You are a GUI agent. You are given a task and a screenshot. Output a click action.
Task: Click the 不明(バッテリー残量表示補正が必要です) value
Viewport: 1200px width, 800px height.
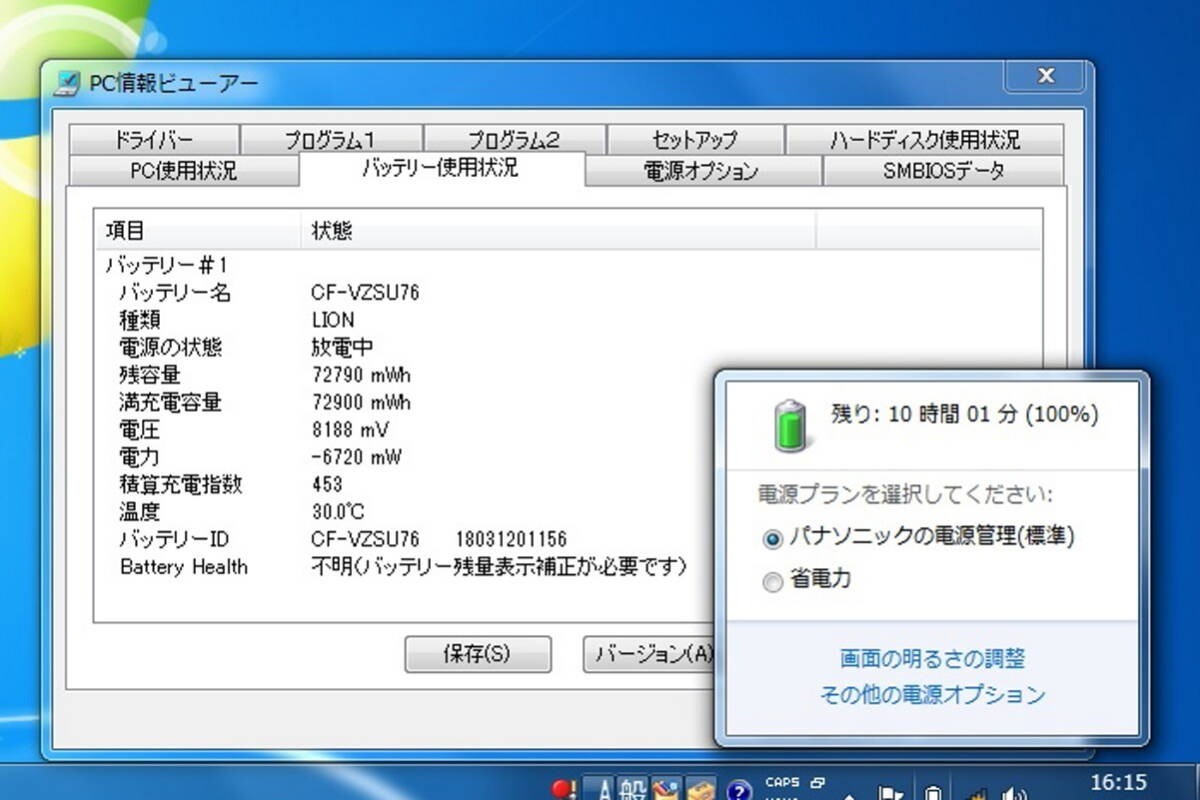(x=500, y=567)
